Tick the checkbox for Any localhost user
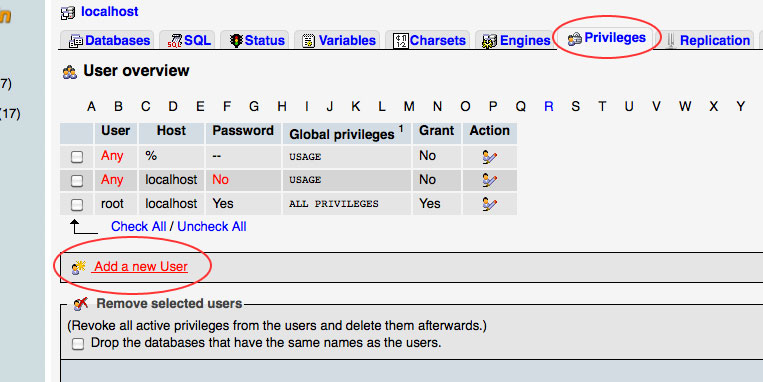This screenshot has width=763, height=382. (77, 181)
